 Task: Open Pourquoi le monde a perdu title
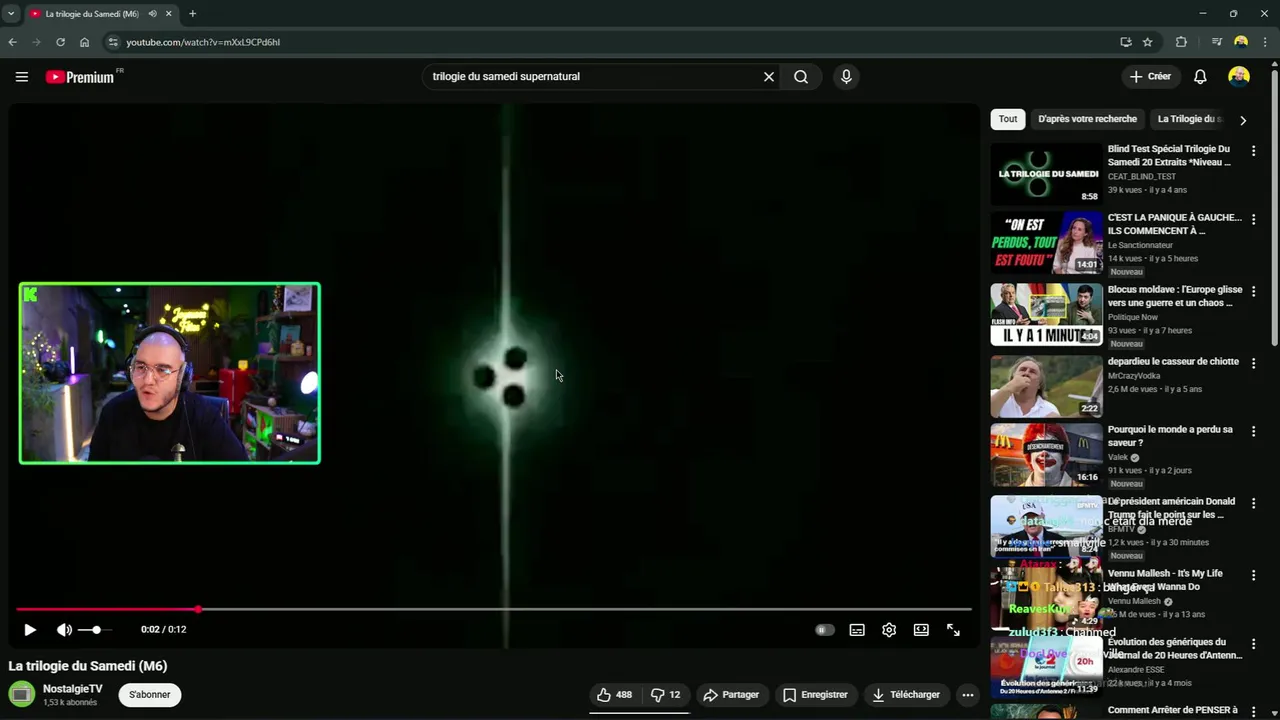click(x=1170, y=436)
